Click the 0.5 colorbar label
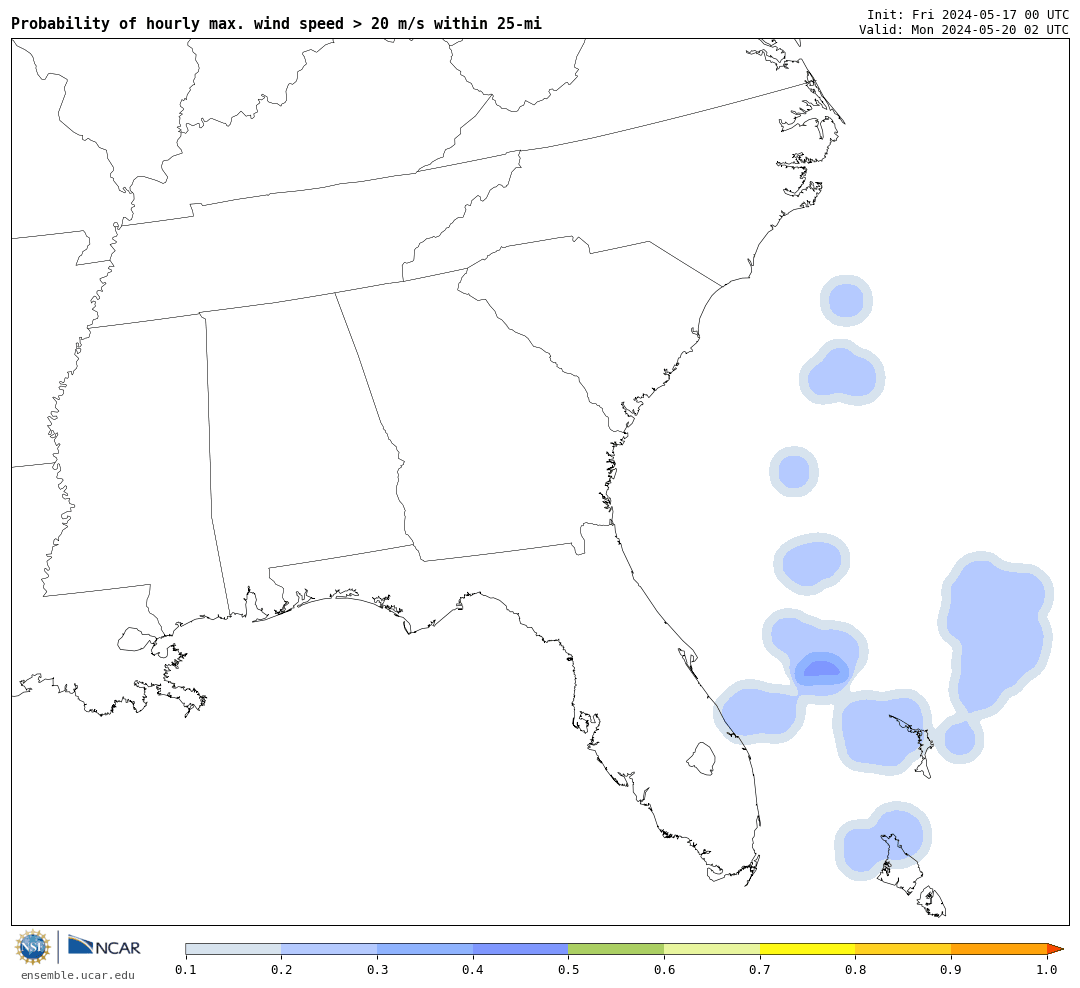The height and width of the screenshot is (988, 1080). (568, 970)
